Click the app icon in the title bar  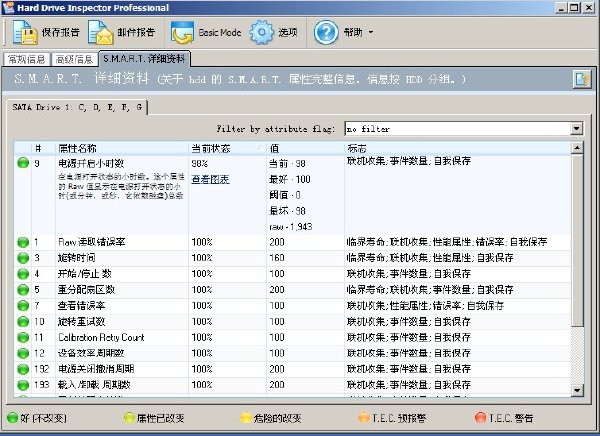click(8, 8)
